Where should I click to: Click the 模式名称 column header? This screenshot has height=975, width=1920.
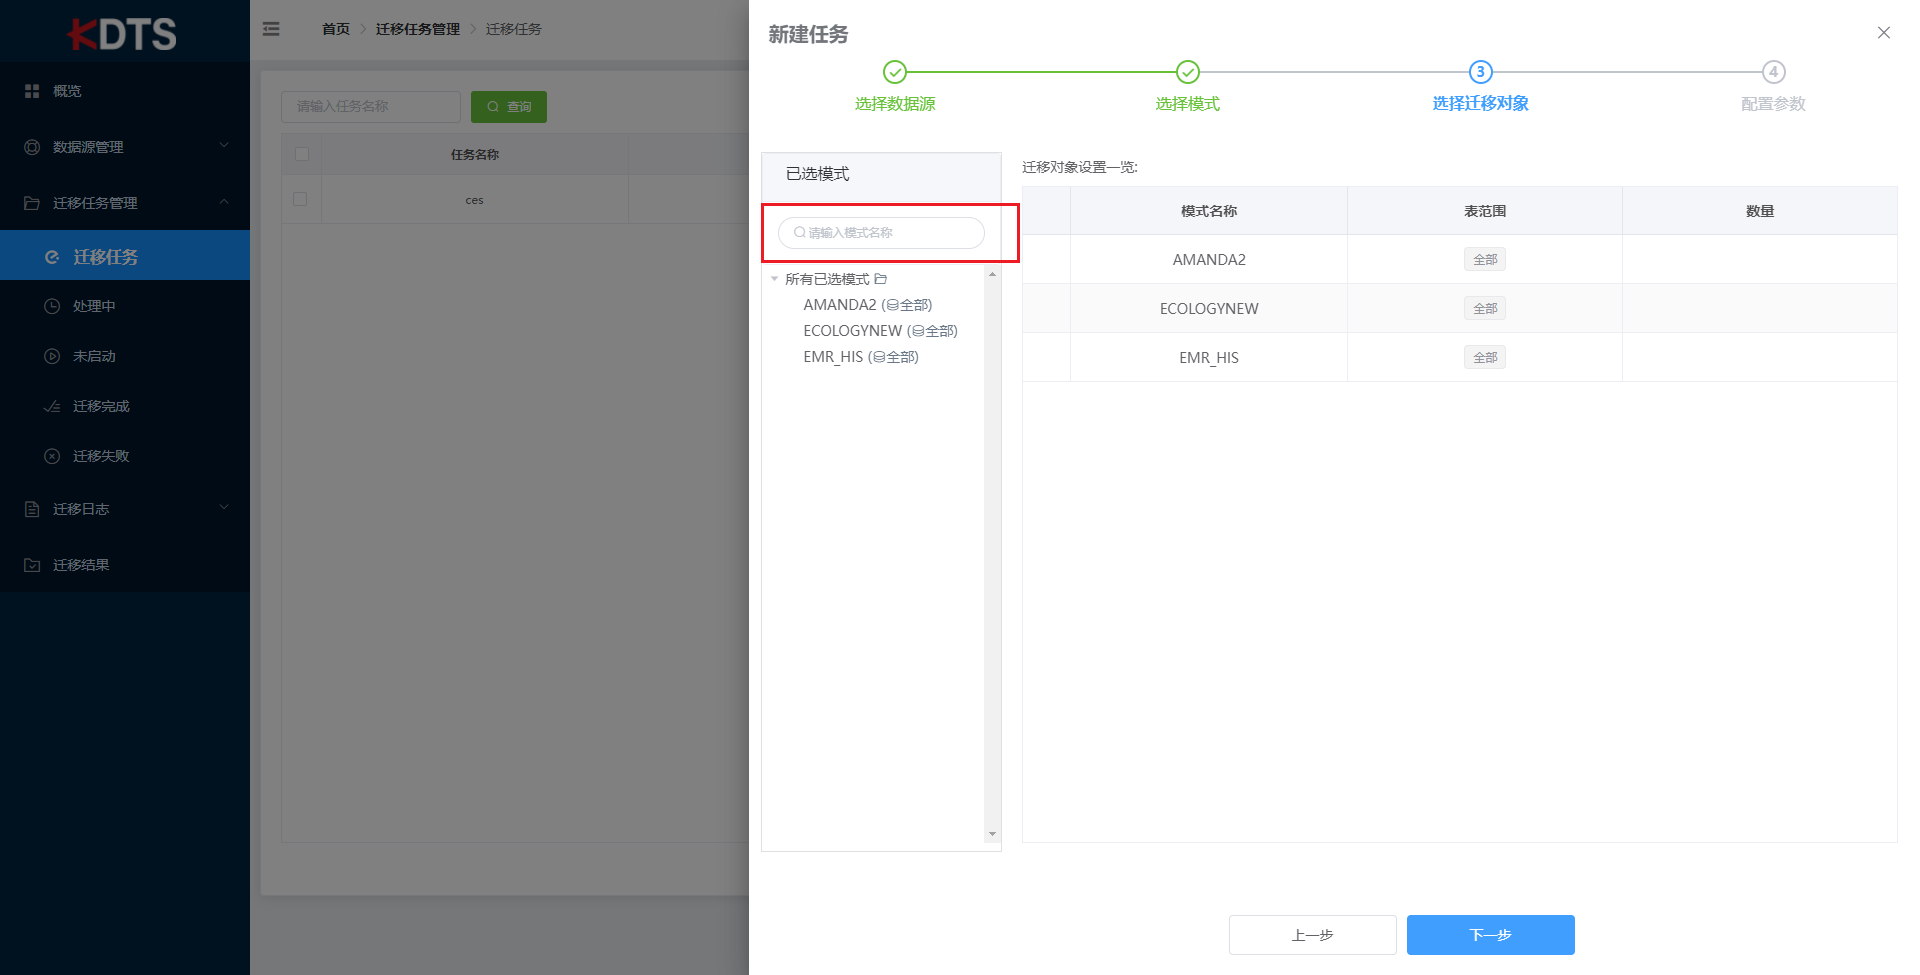(x=1209, y=211)
